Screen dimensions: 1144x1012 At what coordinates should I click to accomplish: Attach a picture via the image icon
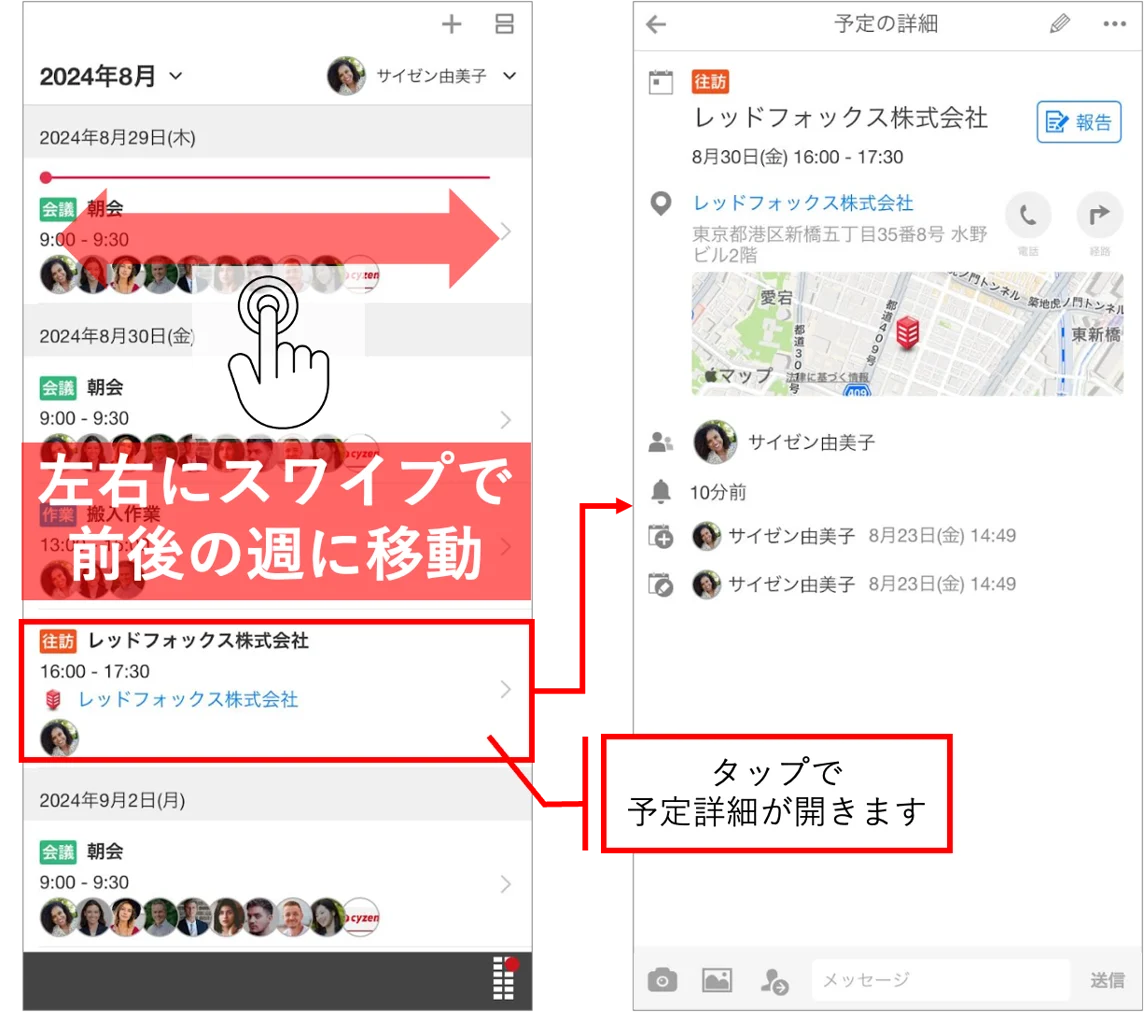pyautogui.click(x=717, y=980)
